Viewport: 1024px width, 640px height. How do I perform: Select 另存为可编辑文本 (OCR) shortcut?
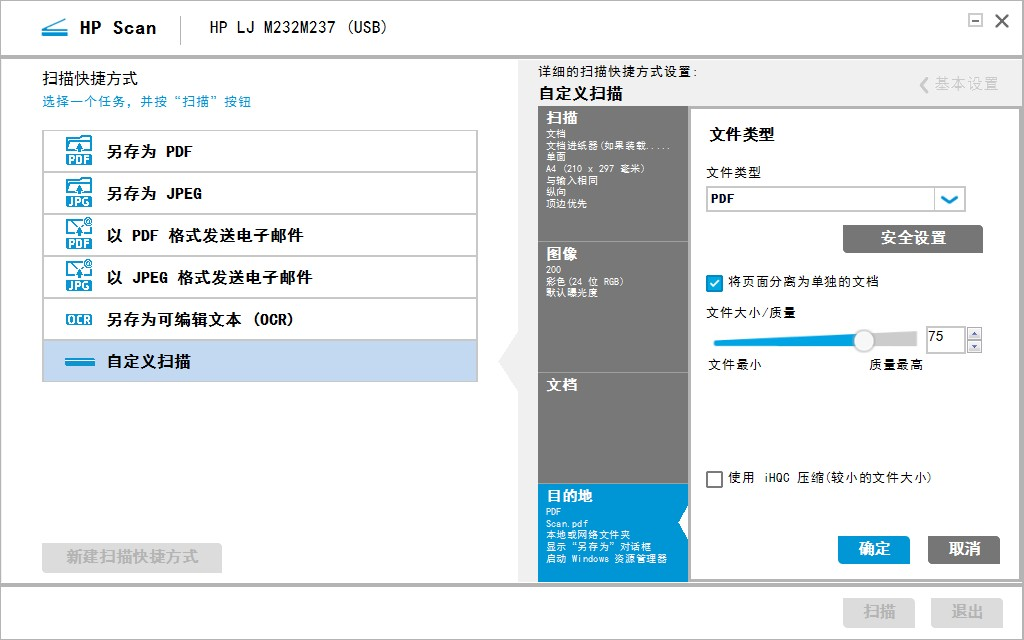260,319
